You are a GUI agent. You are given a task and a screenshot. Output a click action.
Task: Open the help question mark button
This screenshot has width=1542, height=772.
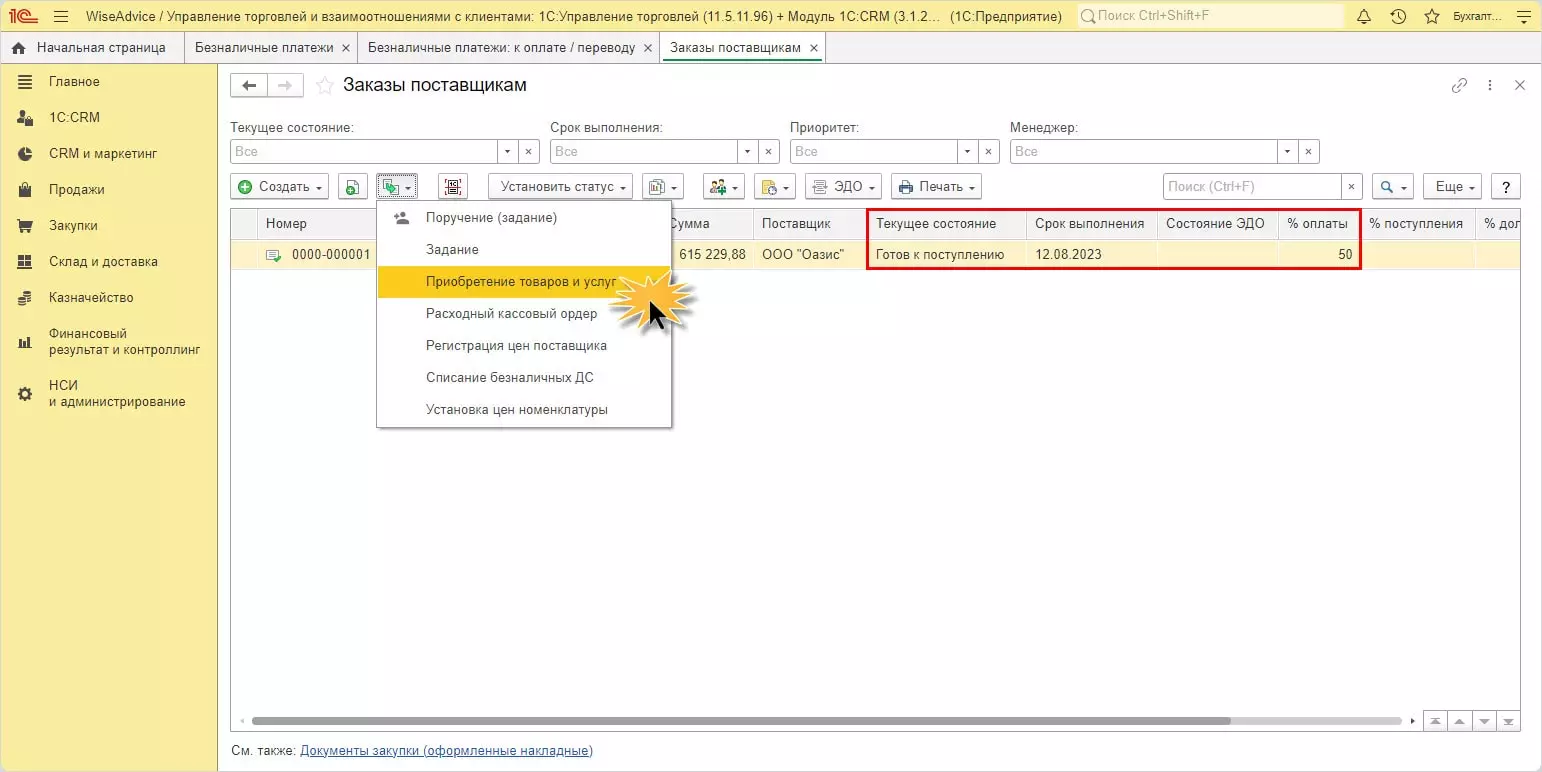coord(1505,187)
